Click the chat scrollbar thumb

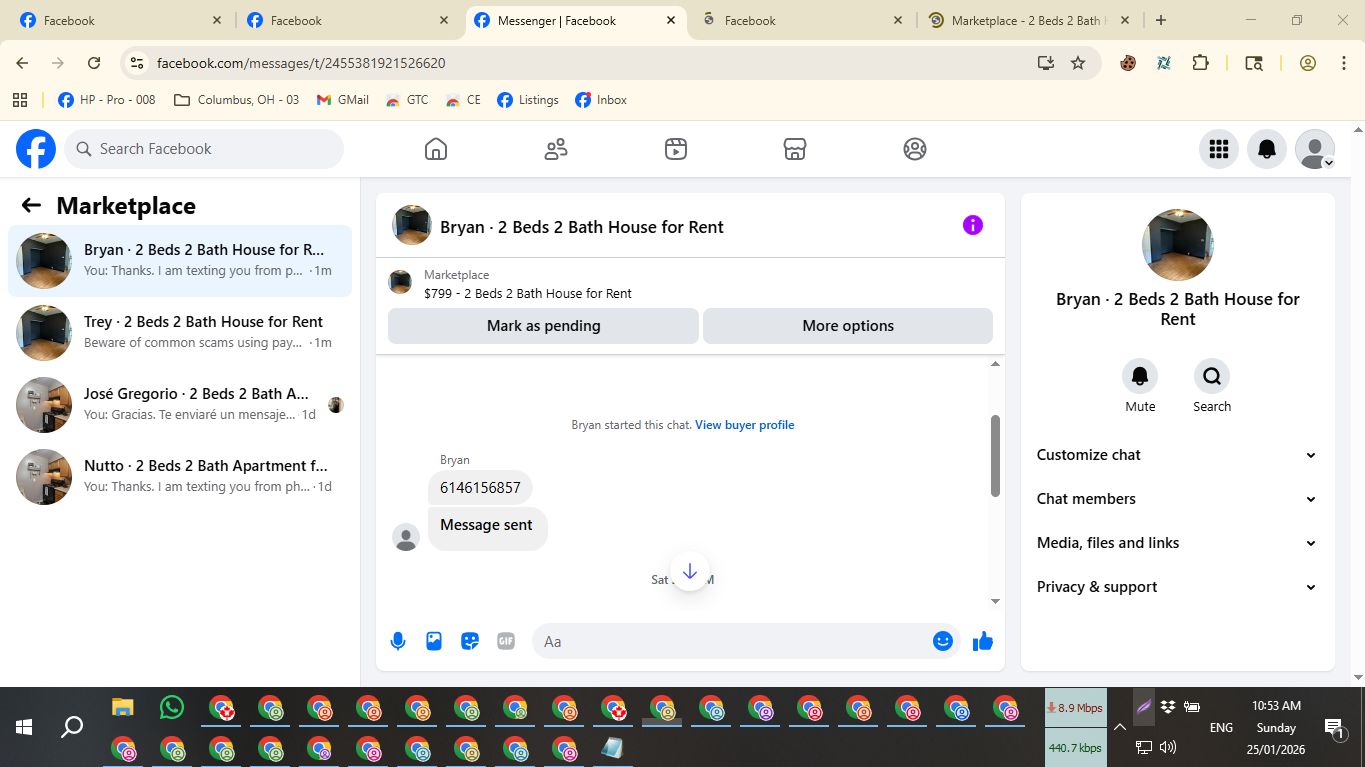point(995,455)
